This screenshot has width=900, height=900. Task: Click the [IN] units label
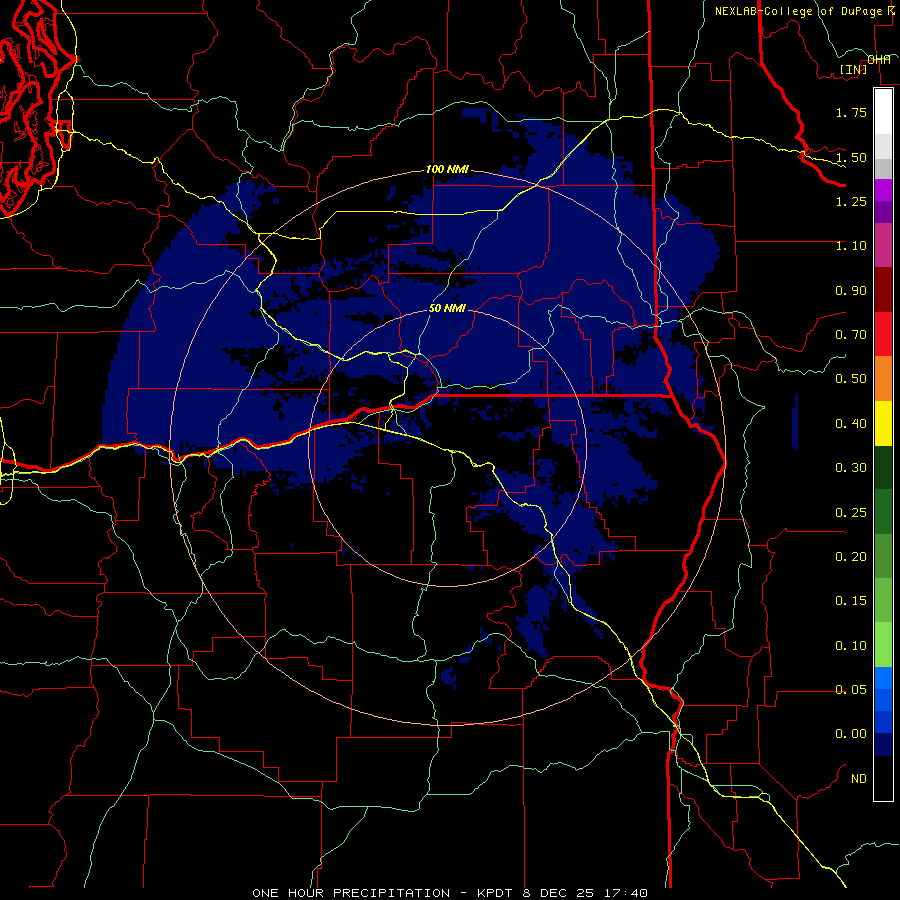pyautogui.click(x=854, y=69)
